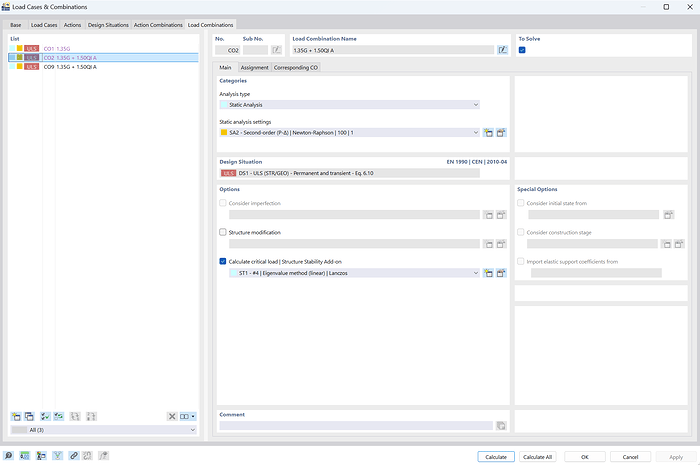Switch to the Design Situations tab

[108, 25]
